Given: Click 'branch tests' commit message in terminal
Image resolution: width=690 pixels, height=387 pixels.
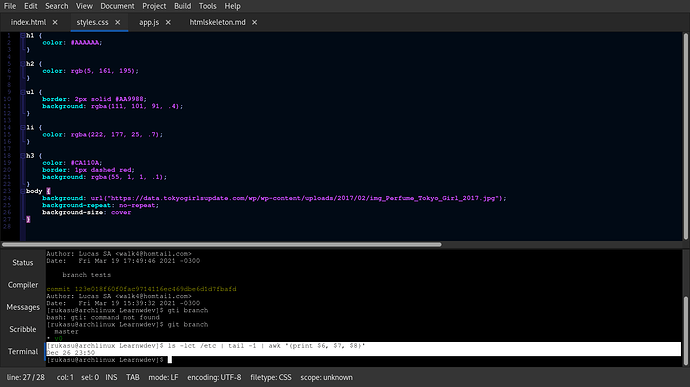Looking at the screenshot, I should 87,275.
